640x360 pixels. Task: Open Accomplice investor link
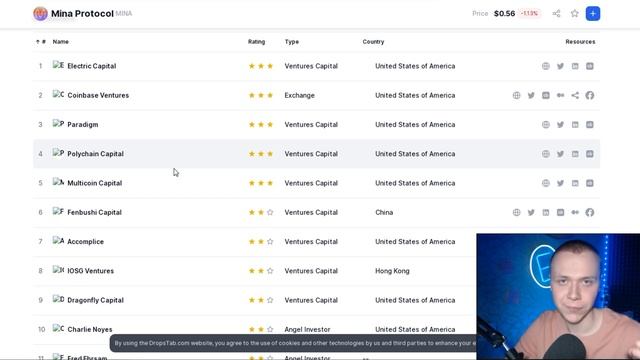click(85, 242)
